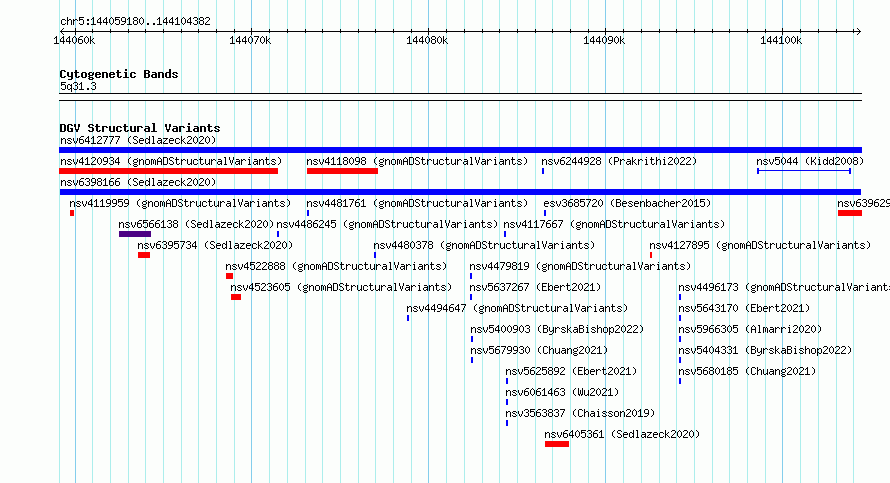Select the nsv5404331 (ByrskaBishop2022) label
This screenshot has height=483, width=890.
click(x=765, y=350)
